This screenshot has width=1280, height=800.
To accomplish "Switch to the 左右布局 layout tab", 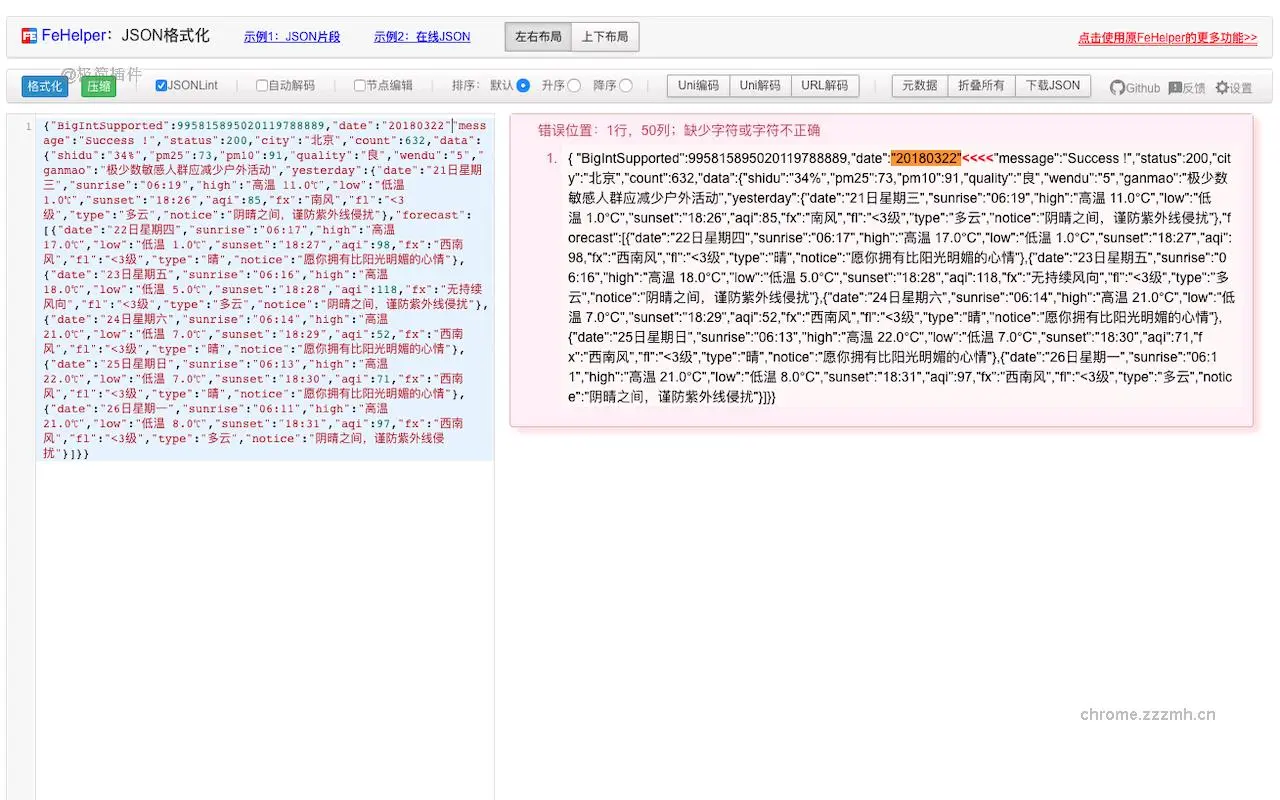I will (x=538, y=36).
